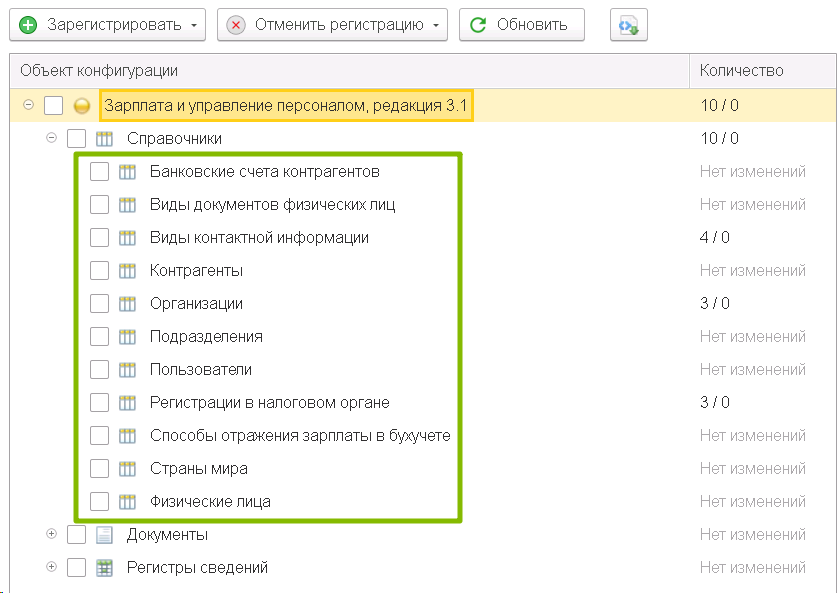Viewport: 837px width, 593px height.
Task: Click the yellow sphere configuration root icon
Action: pyautogui.click(x=82, y=106)
